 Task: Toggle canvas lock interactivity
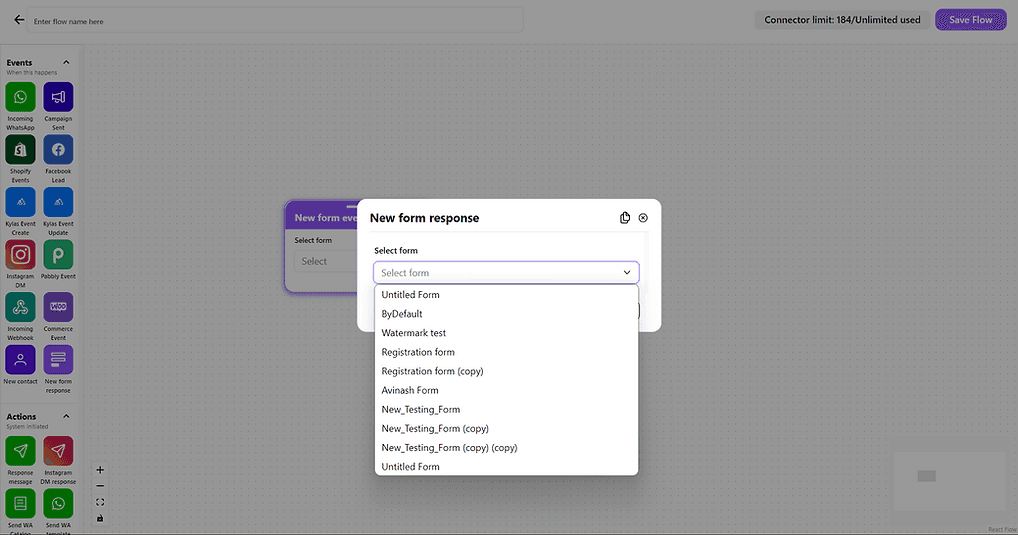100,518
